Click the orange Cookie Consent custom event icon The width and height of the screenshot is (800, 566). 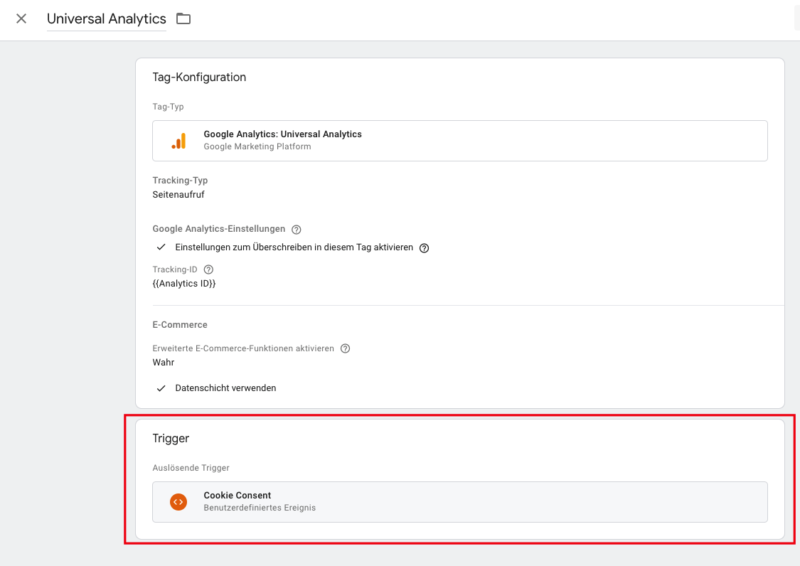point(178,502)
